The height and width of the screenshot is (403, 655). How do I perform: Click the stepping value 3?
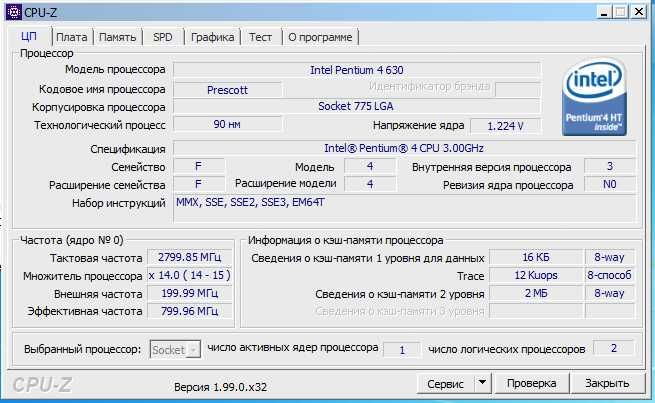coord(610,166)
